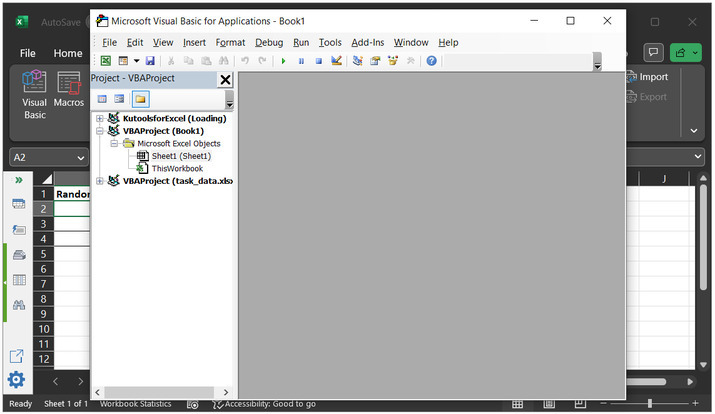Open the Debug menu

[269, 42]
